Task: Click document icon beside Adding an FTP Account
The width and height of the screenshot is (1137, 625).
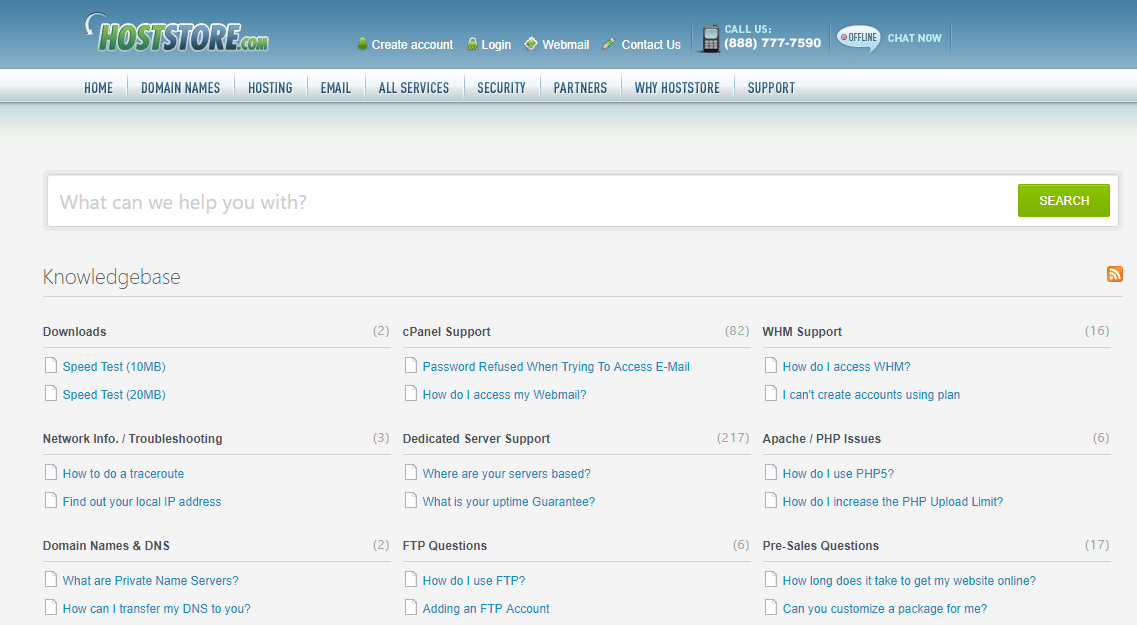Action: [411, 608]
